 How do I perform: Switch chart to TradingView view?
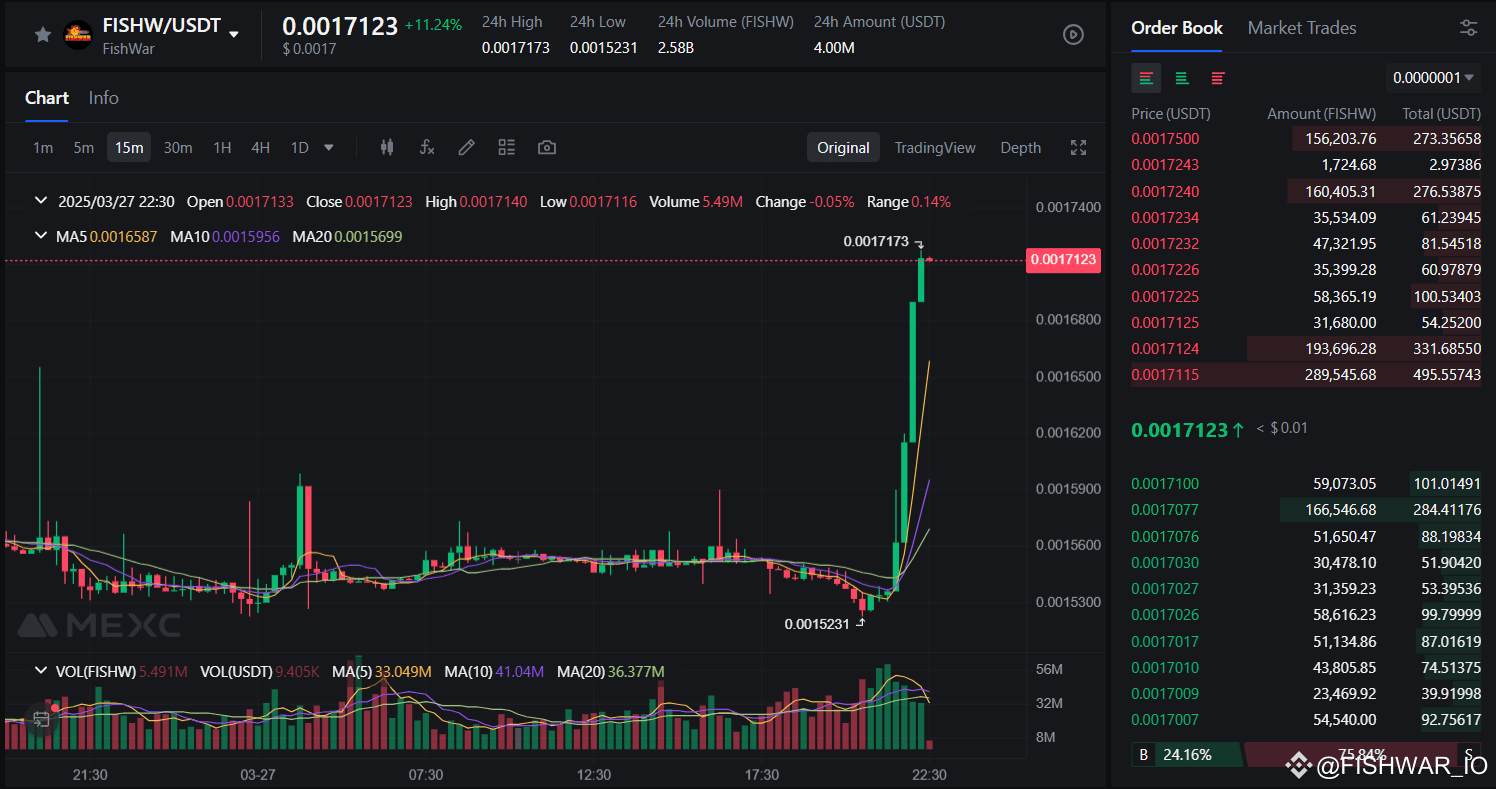pyautogui.click(x=935, y=147)
